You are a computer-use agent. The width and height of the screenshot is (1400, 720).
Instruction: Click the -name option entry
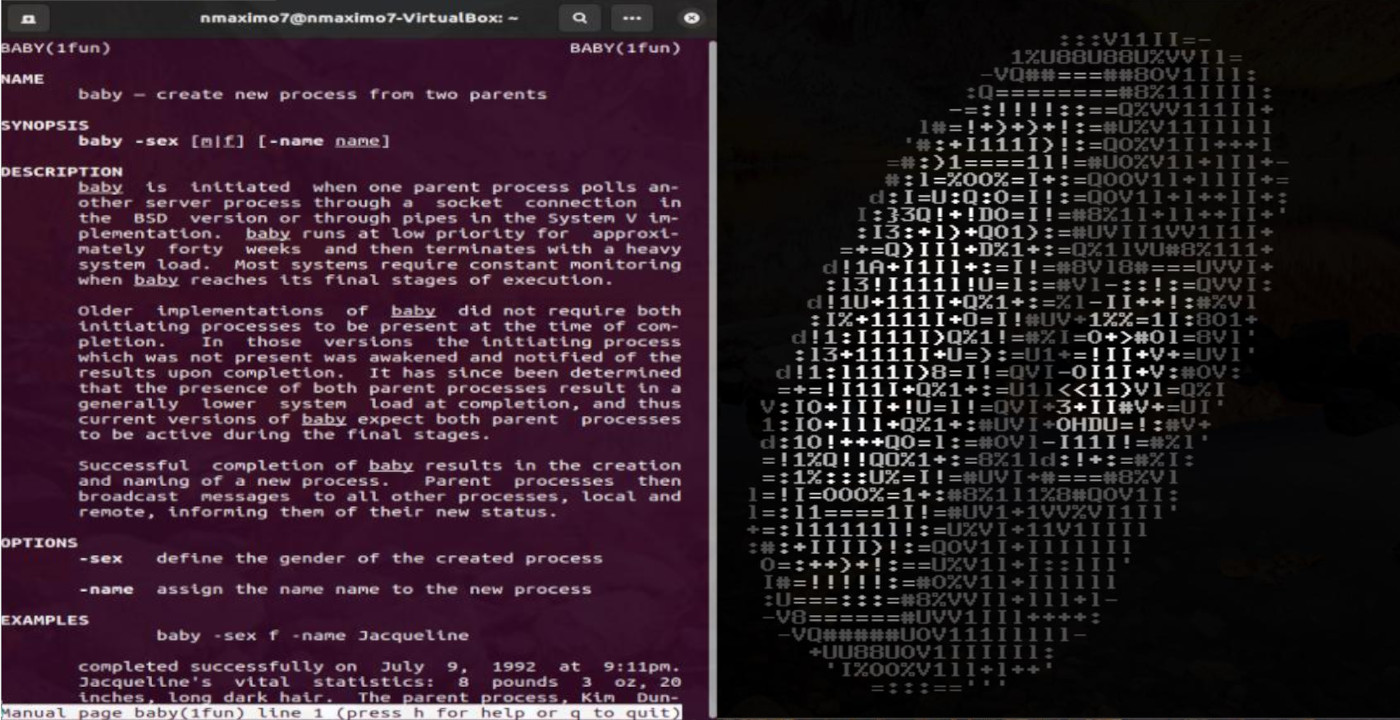105,589
